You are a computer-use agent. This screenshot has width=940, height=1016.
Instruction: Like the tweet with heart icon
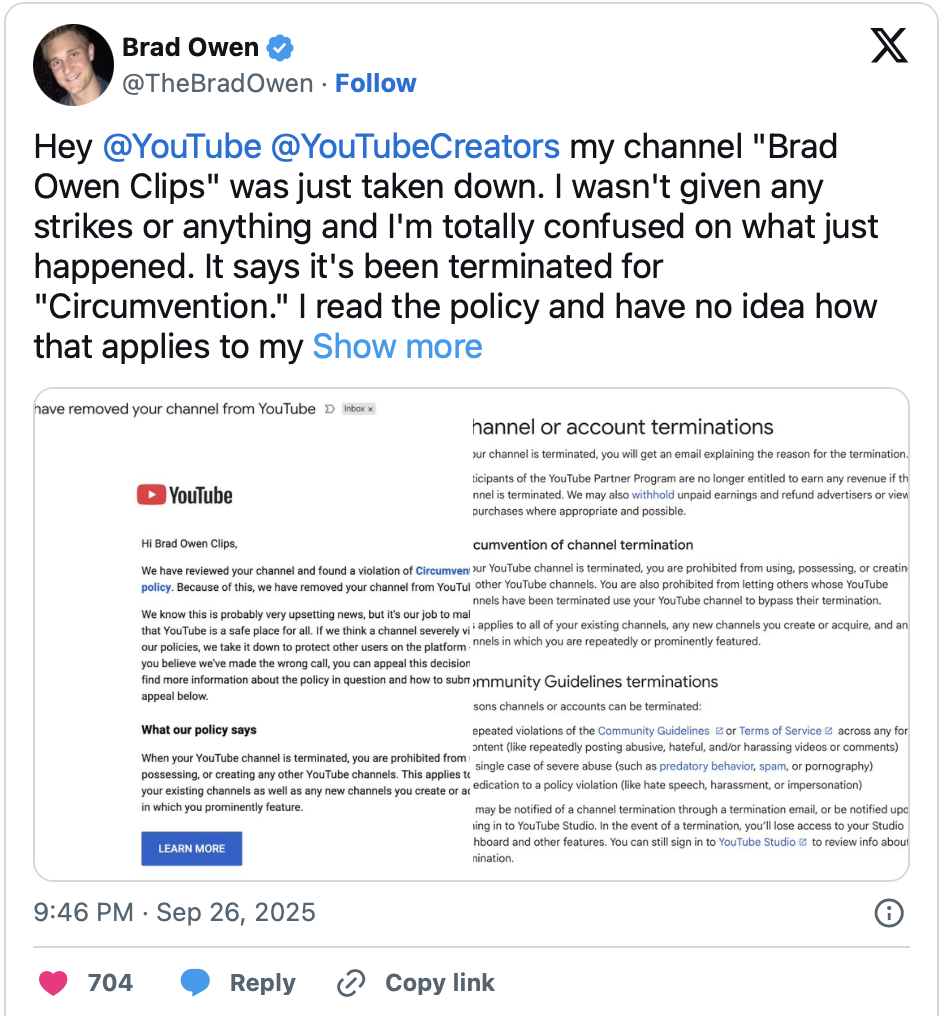[53, 983]
